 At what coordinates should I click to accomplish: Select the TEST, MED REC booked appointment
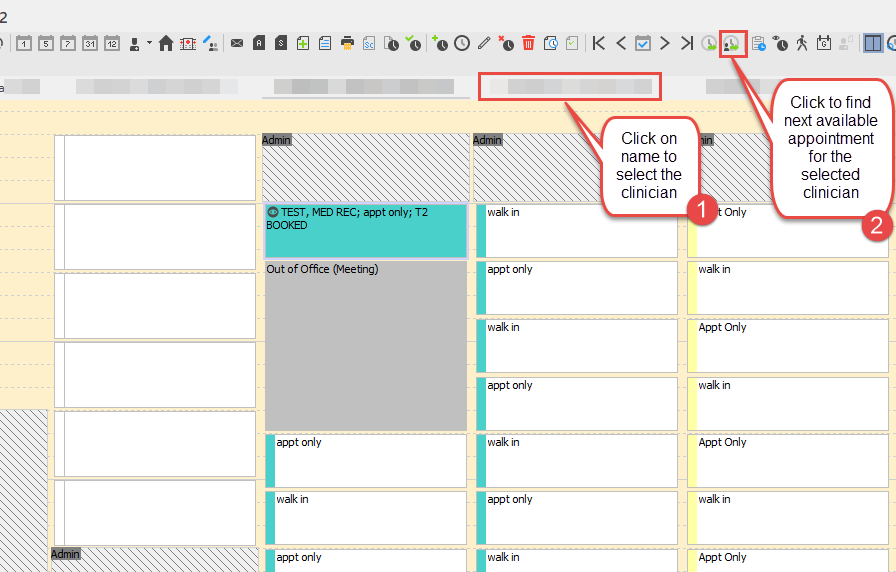(366, 231)
